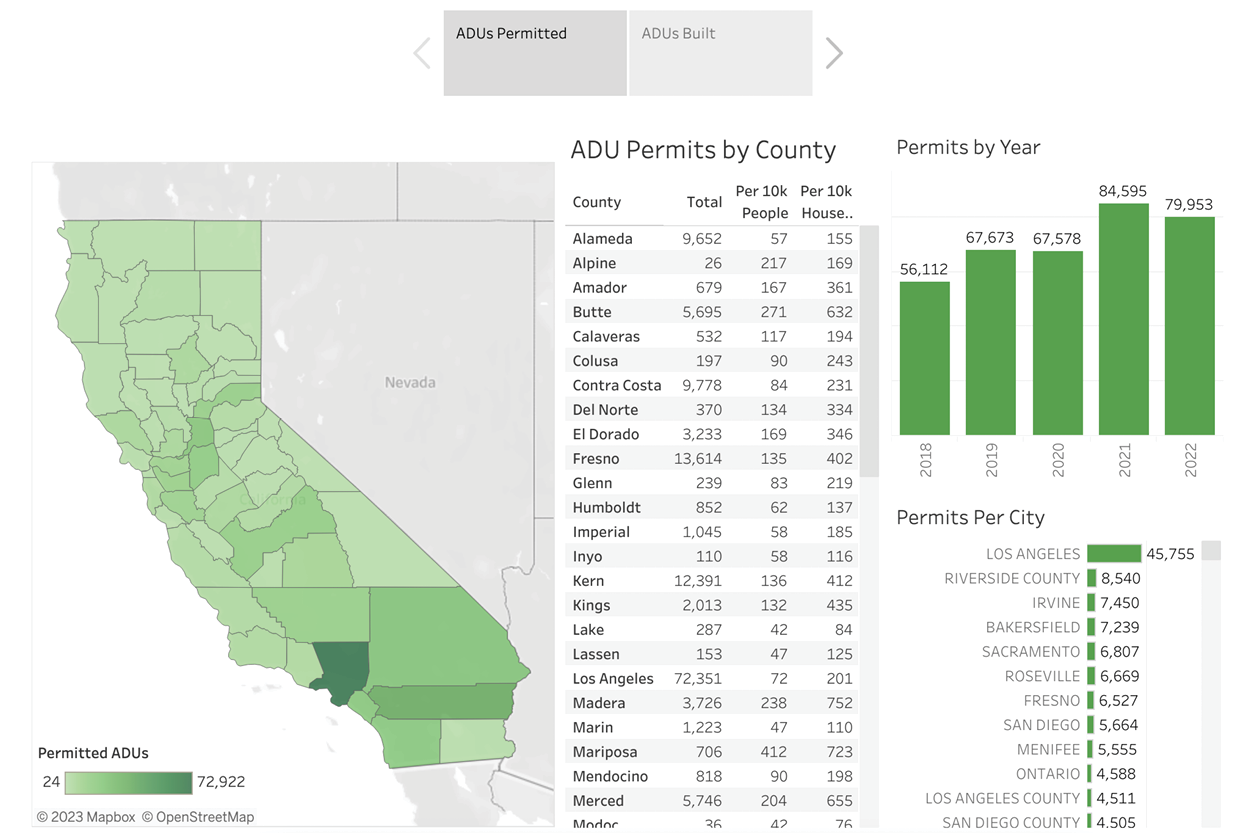
Task: Click the Permitted ADUs color gradient legend
Action: click(x=128, y=782)
